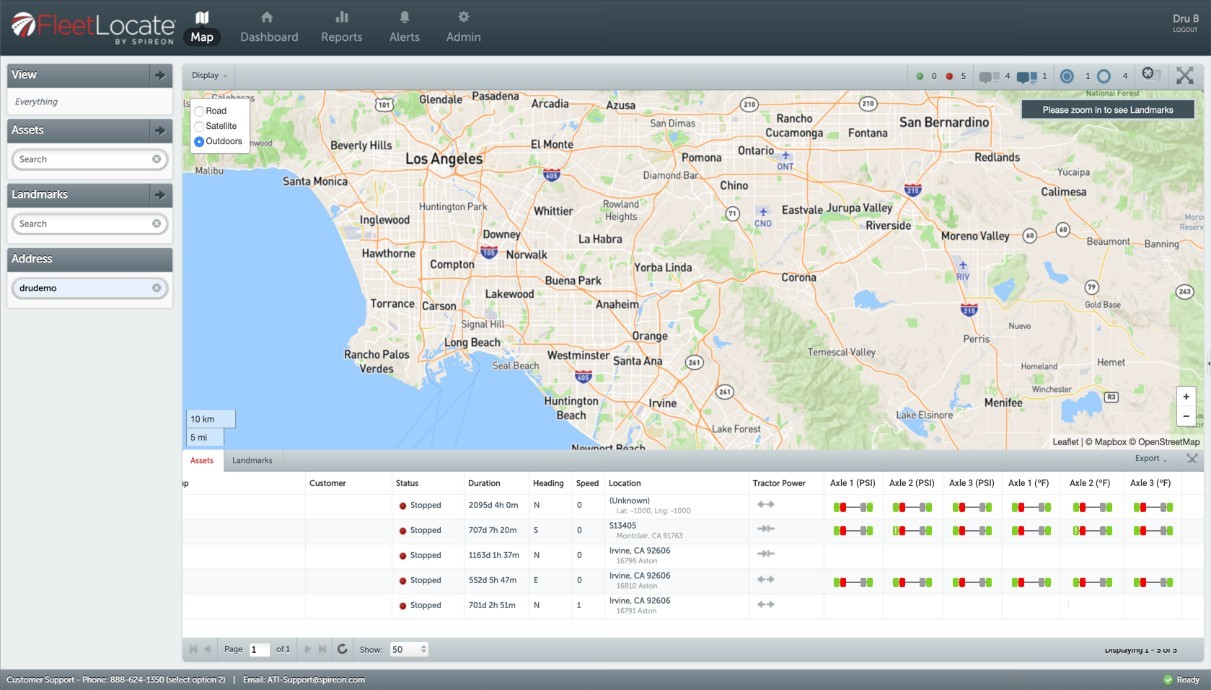Click the map zoom out minus button
This screenshot has height=690, width=1211.
[1185, 416]
